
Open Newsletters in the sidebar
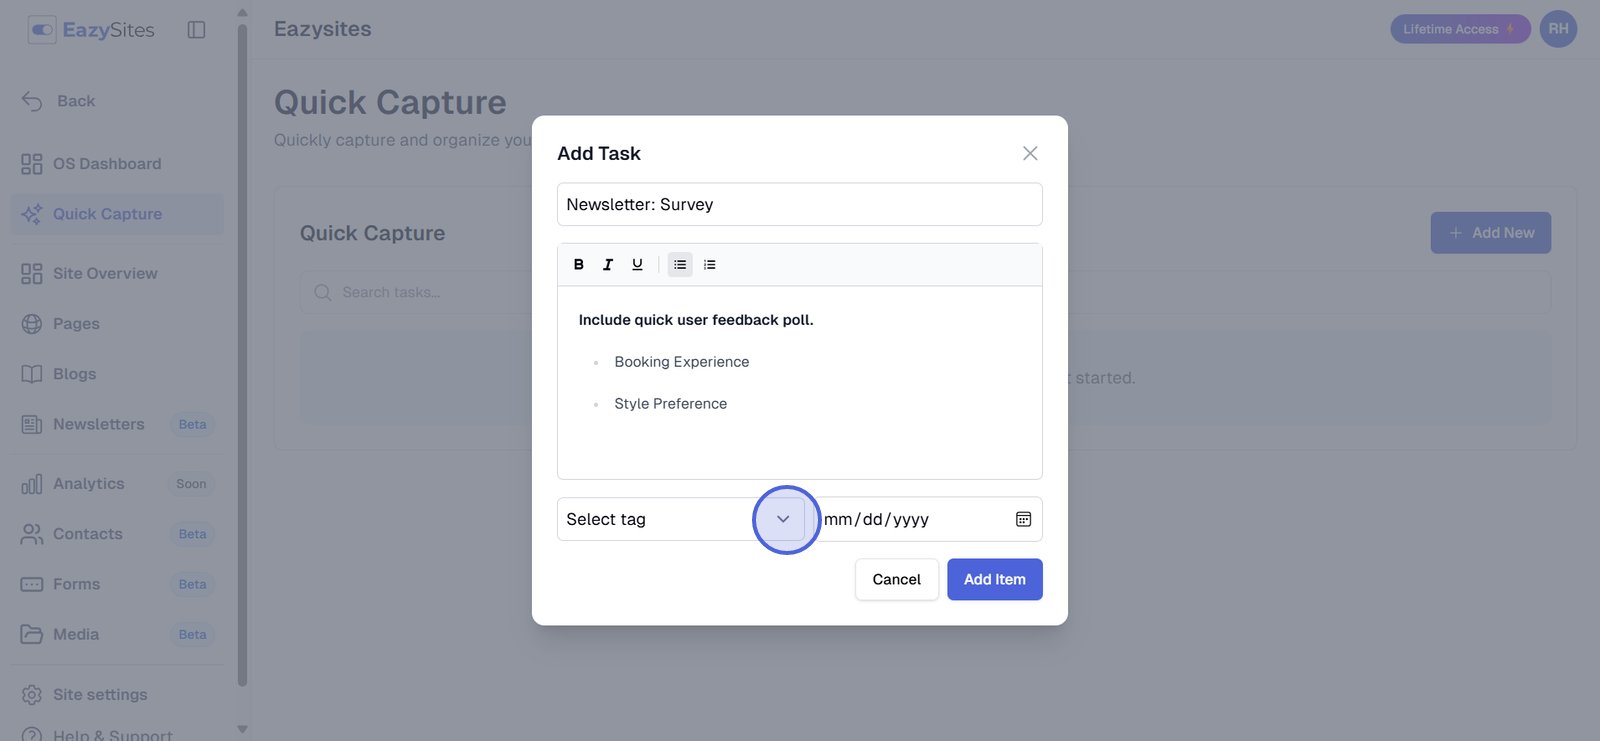point(98,424)
